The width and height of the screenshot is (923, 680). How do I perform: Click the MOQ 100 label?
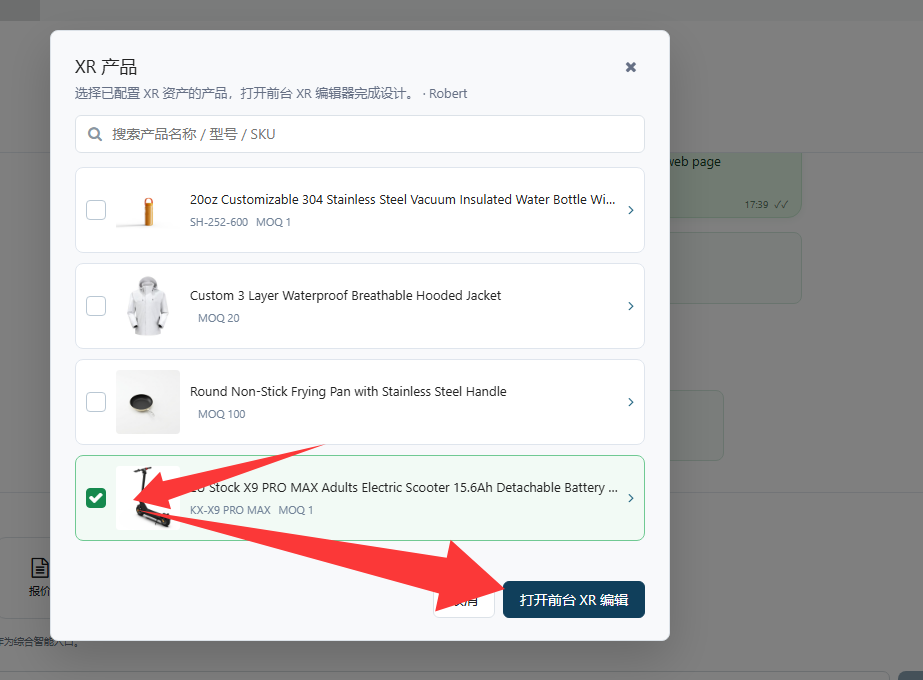pyautogui.click(x=221, y=414)
